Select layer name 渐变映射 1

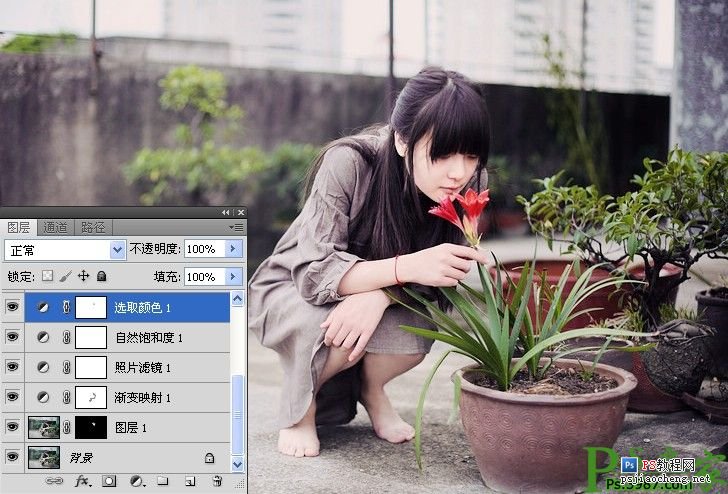tap(143, 397)
